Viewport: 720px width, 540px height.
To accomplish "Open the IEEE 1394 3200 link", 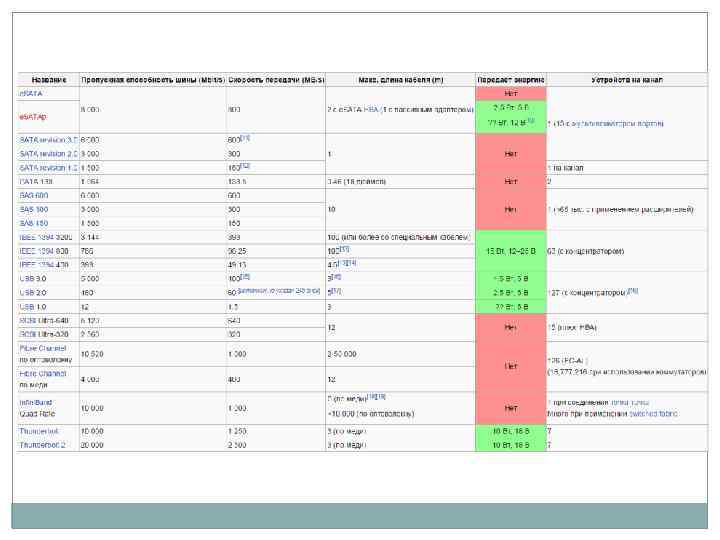I will 46,237.
